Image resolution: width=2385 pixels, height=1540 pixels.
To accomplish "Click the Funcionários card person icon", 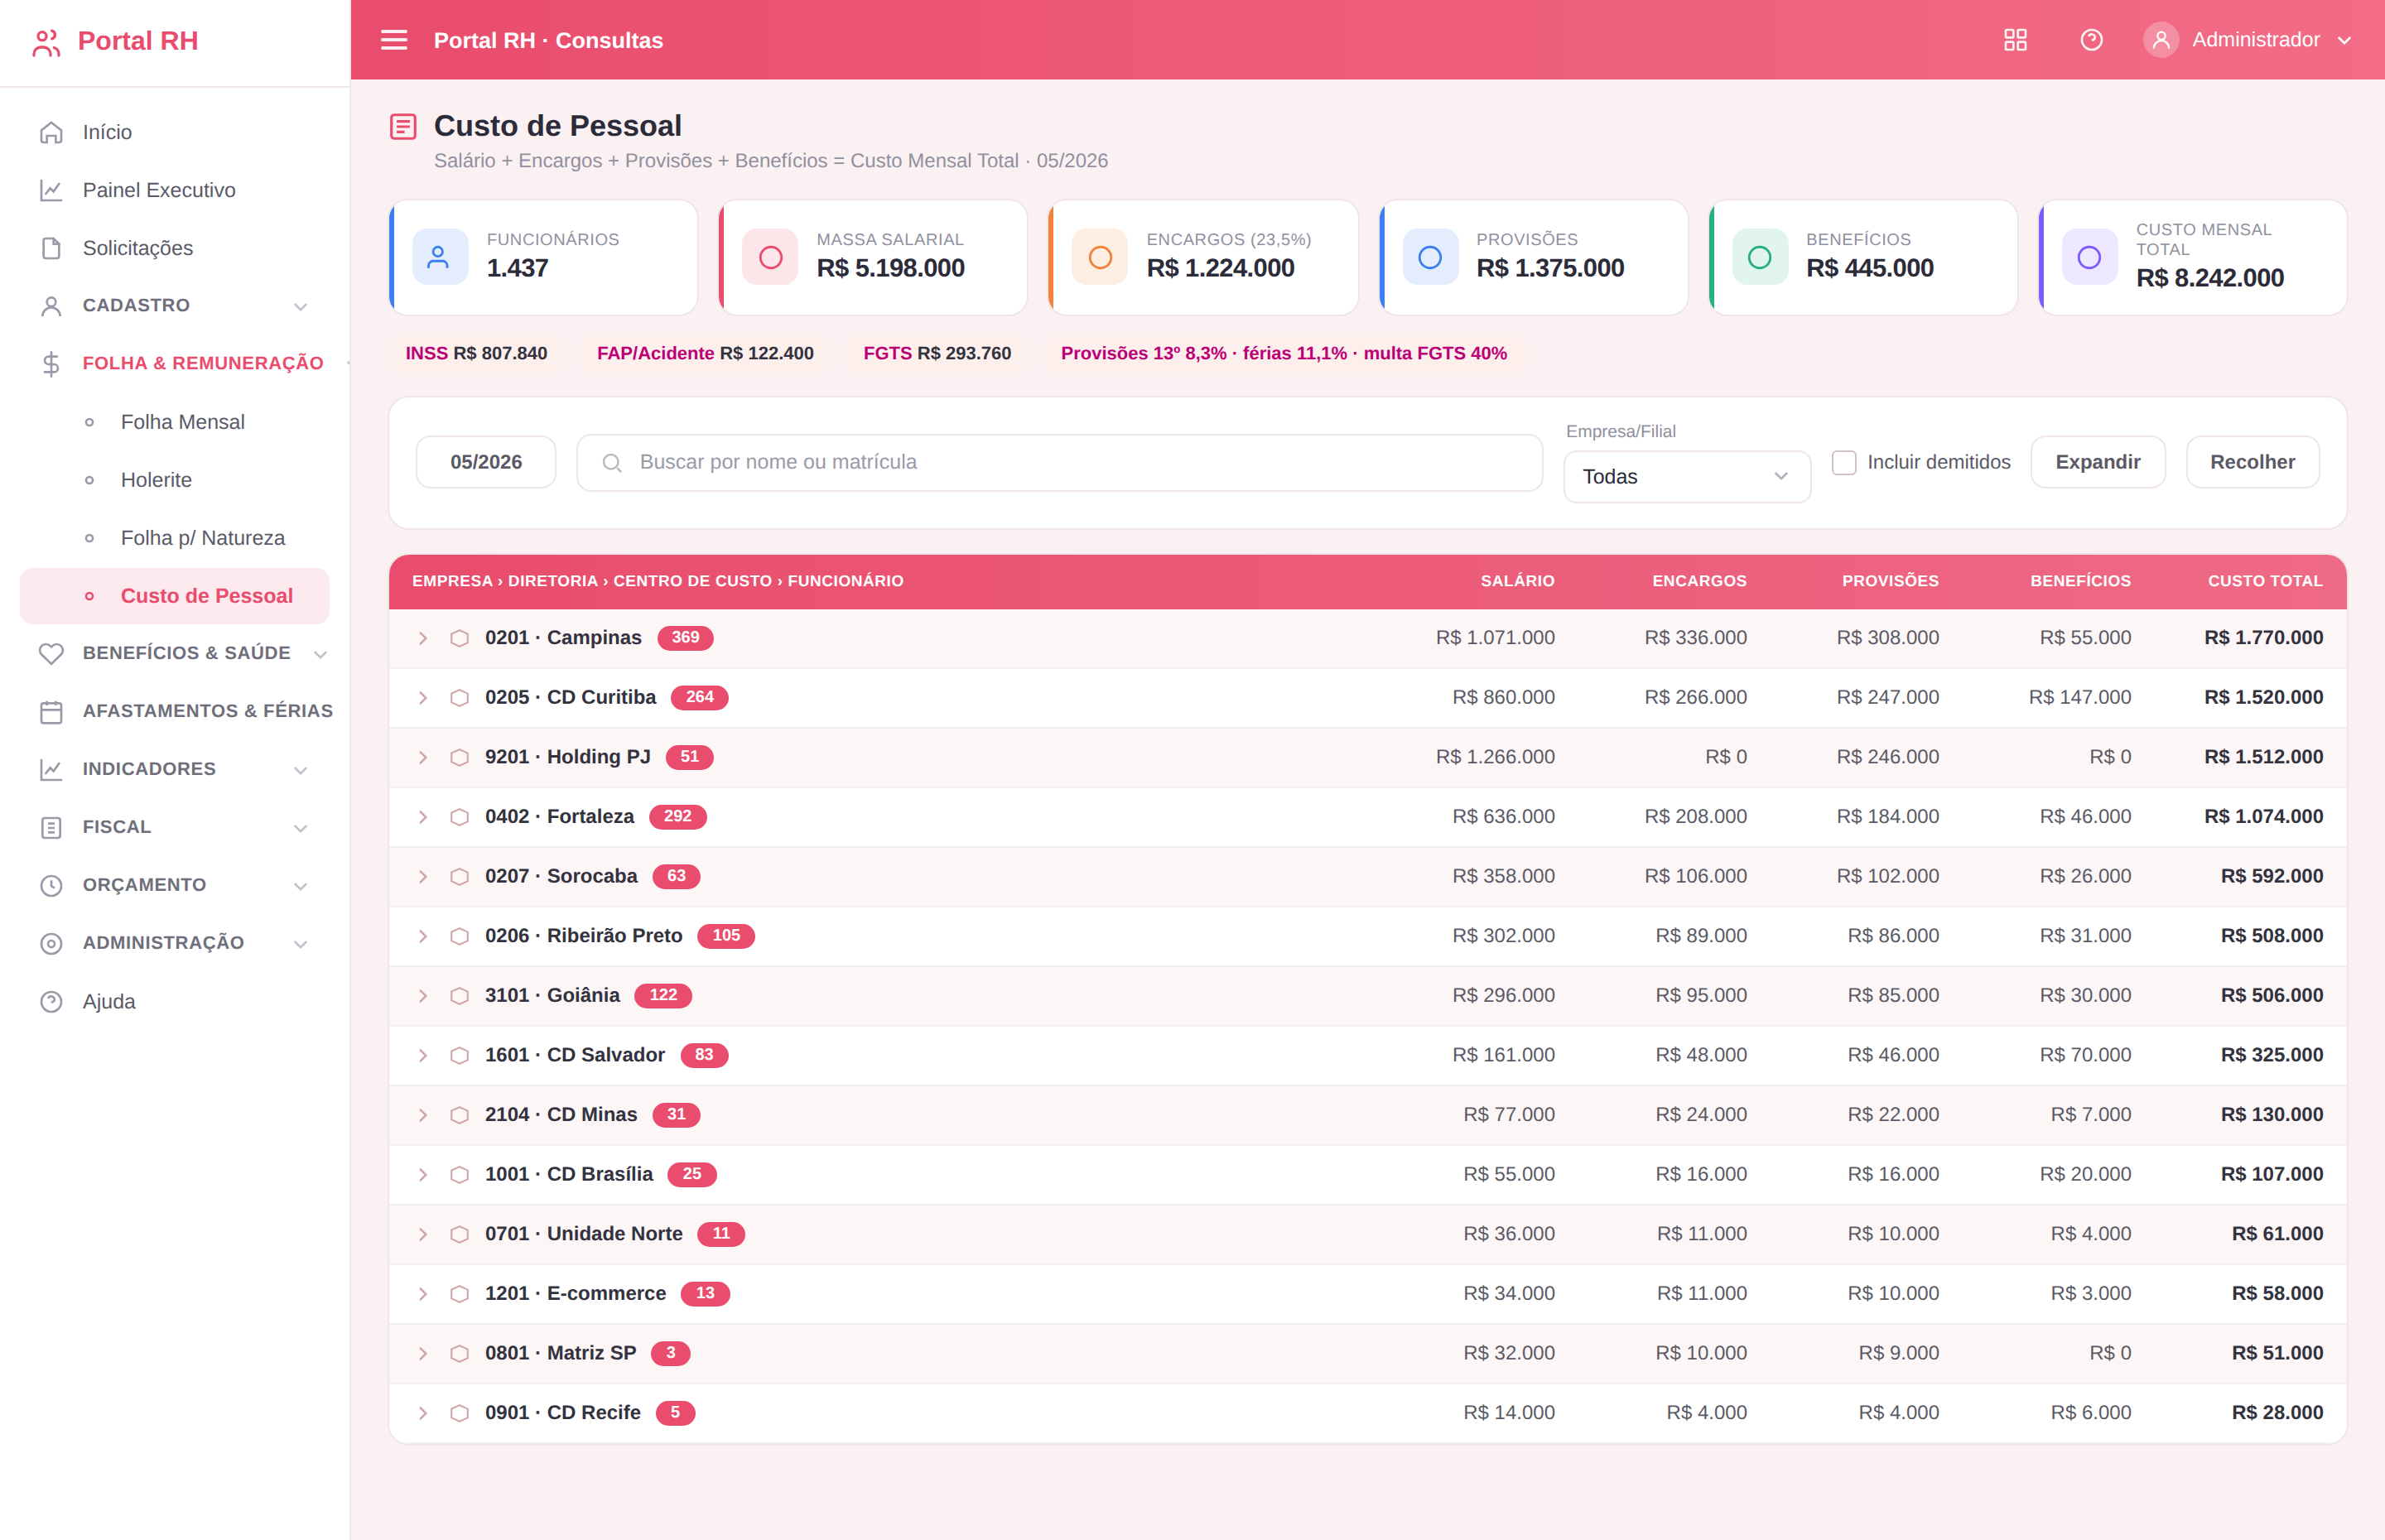I will [x=439, y=257].
